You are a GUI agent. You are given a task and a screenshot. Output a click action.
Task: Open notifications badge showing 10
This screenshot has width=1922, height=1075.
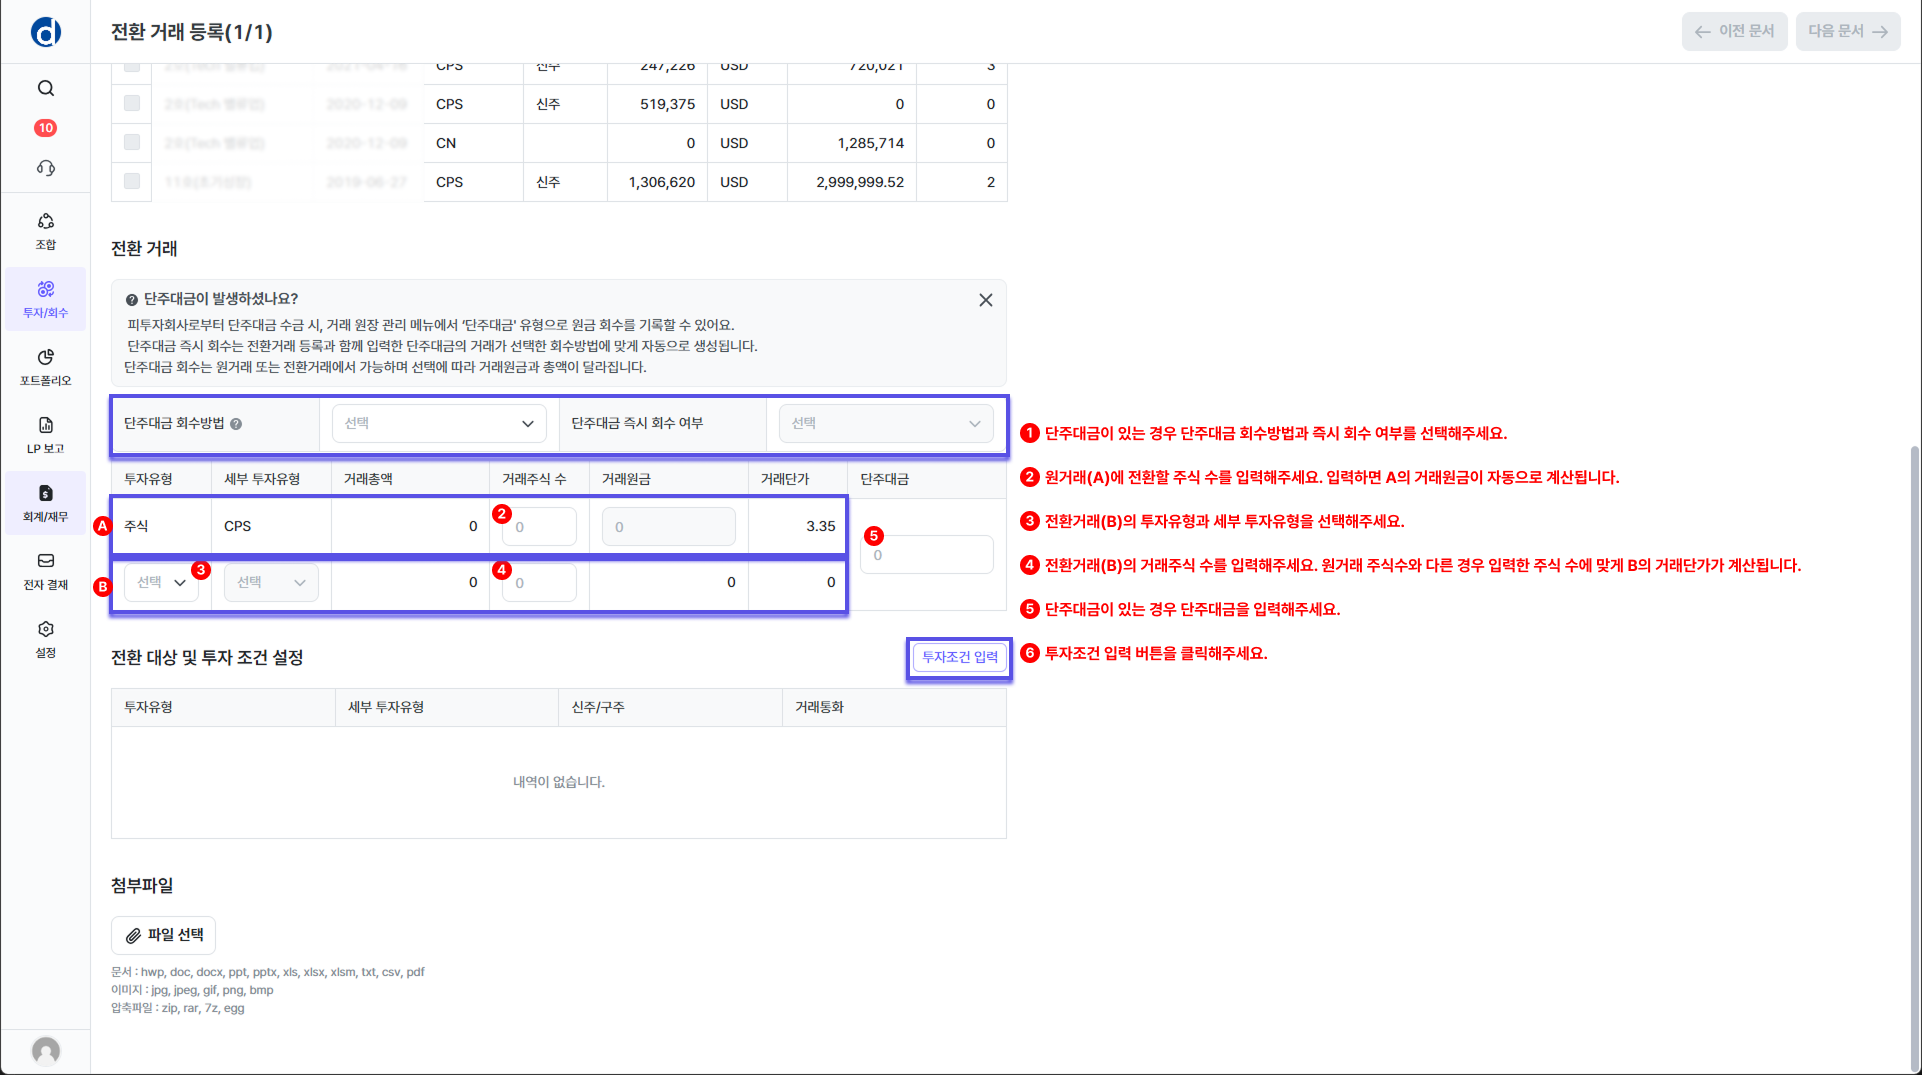pos(46,128)
